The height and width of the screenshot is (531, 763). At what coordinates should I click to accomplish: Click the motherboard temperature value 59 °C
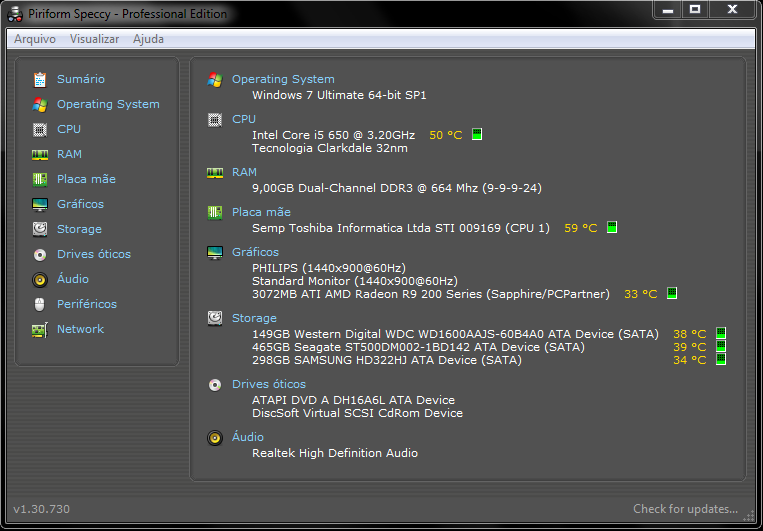coord(580,228)
